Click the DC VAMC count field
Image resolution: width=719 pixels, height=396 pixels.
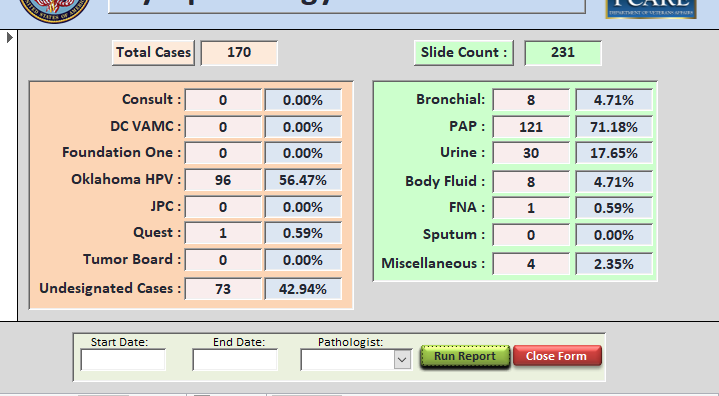point(223,126)
